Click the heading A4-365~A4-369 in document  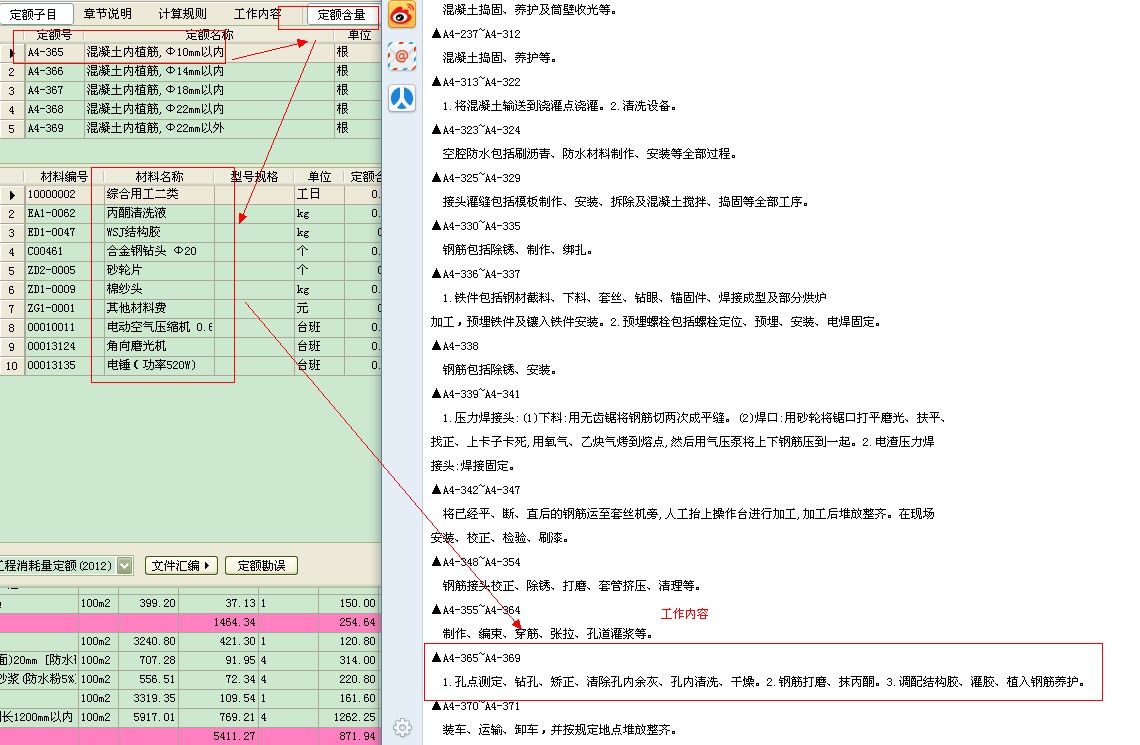[476, 658]
